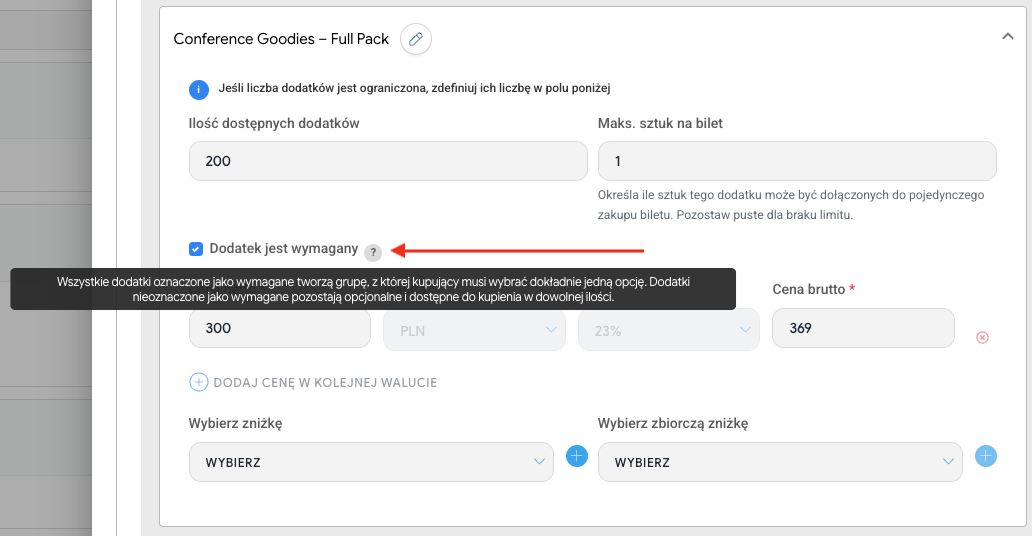
Task: Remove the price row with the red X icon
Action: (x=982, y=338)
